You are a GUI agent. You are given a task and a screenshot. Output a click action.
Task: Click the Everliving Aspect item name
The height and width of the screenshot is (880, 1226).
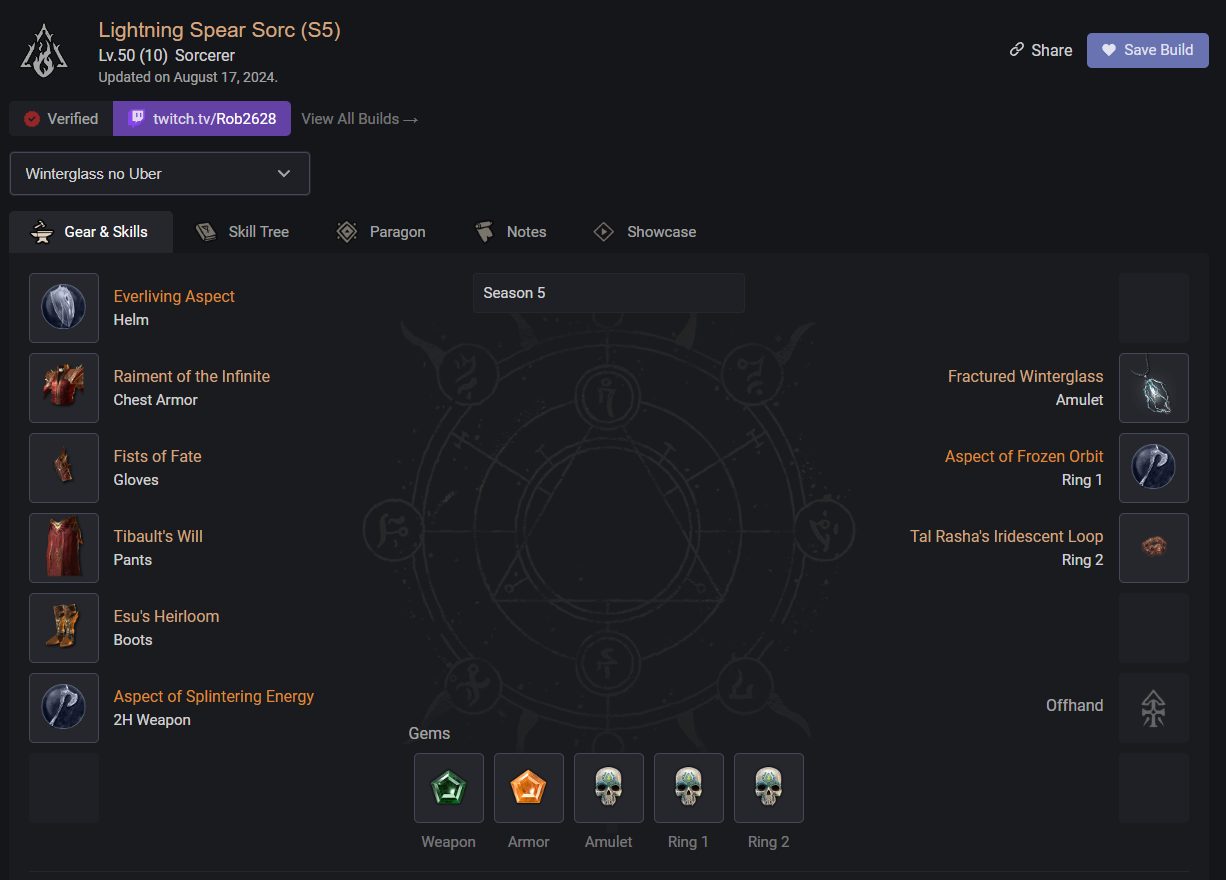coord(174,296)
